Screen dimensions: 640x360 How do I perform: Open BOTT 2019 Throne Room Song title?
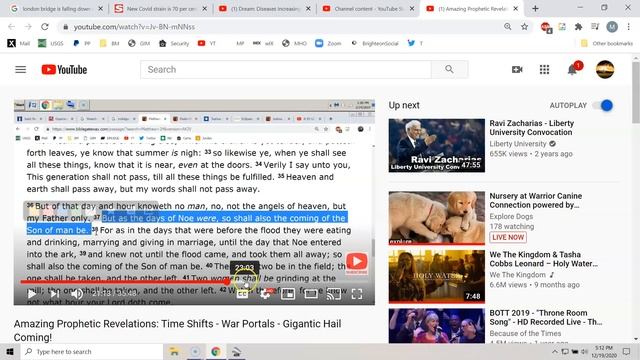tap(546, 317)
